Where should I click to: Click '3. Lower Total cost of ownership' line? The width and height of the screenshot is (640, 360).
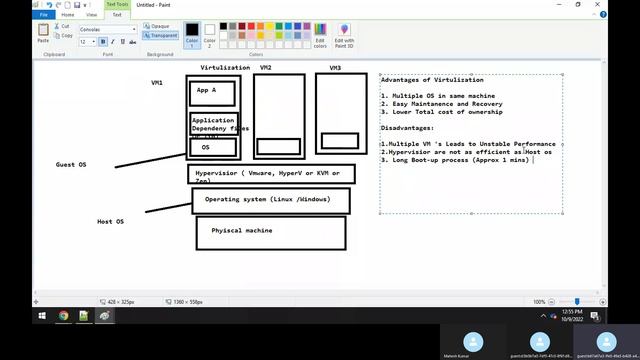(x=442, y=112)
